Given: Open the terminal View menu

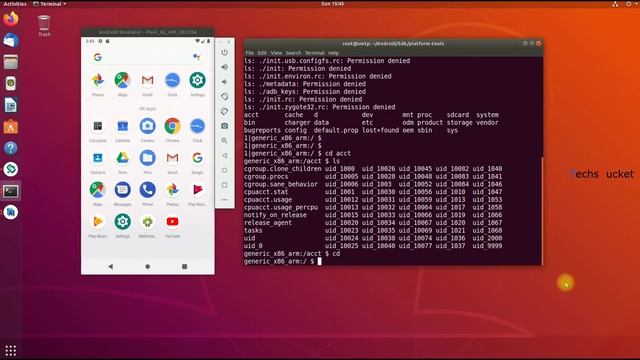Looking at the screenshot, I should (276, 53).
